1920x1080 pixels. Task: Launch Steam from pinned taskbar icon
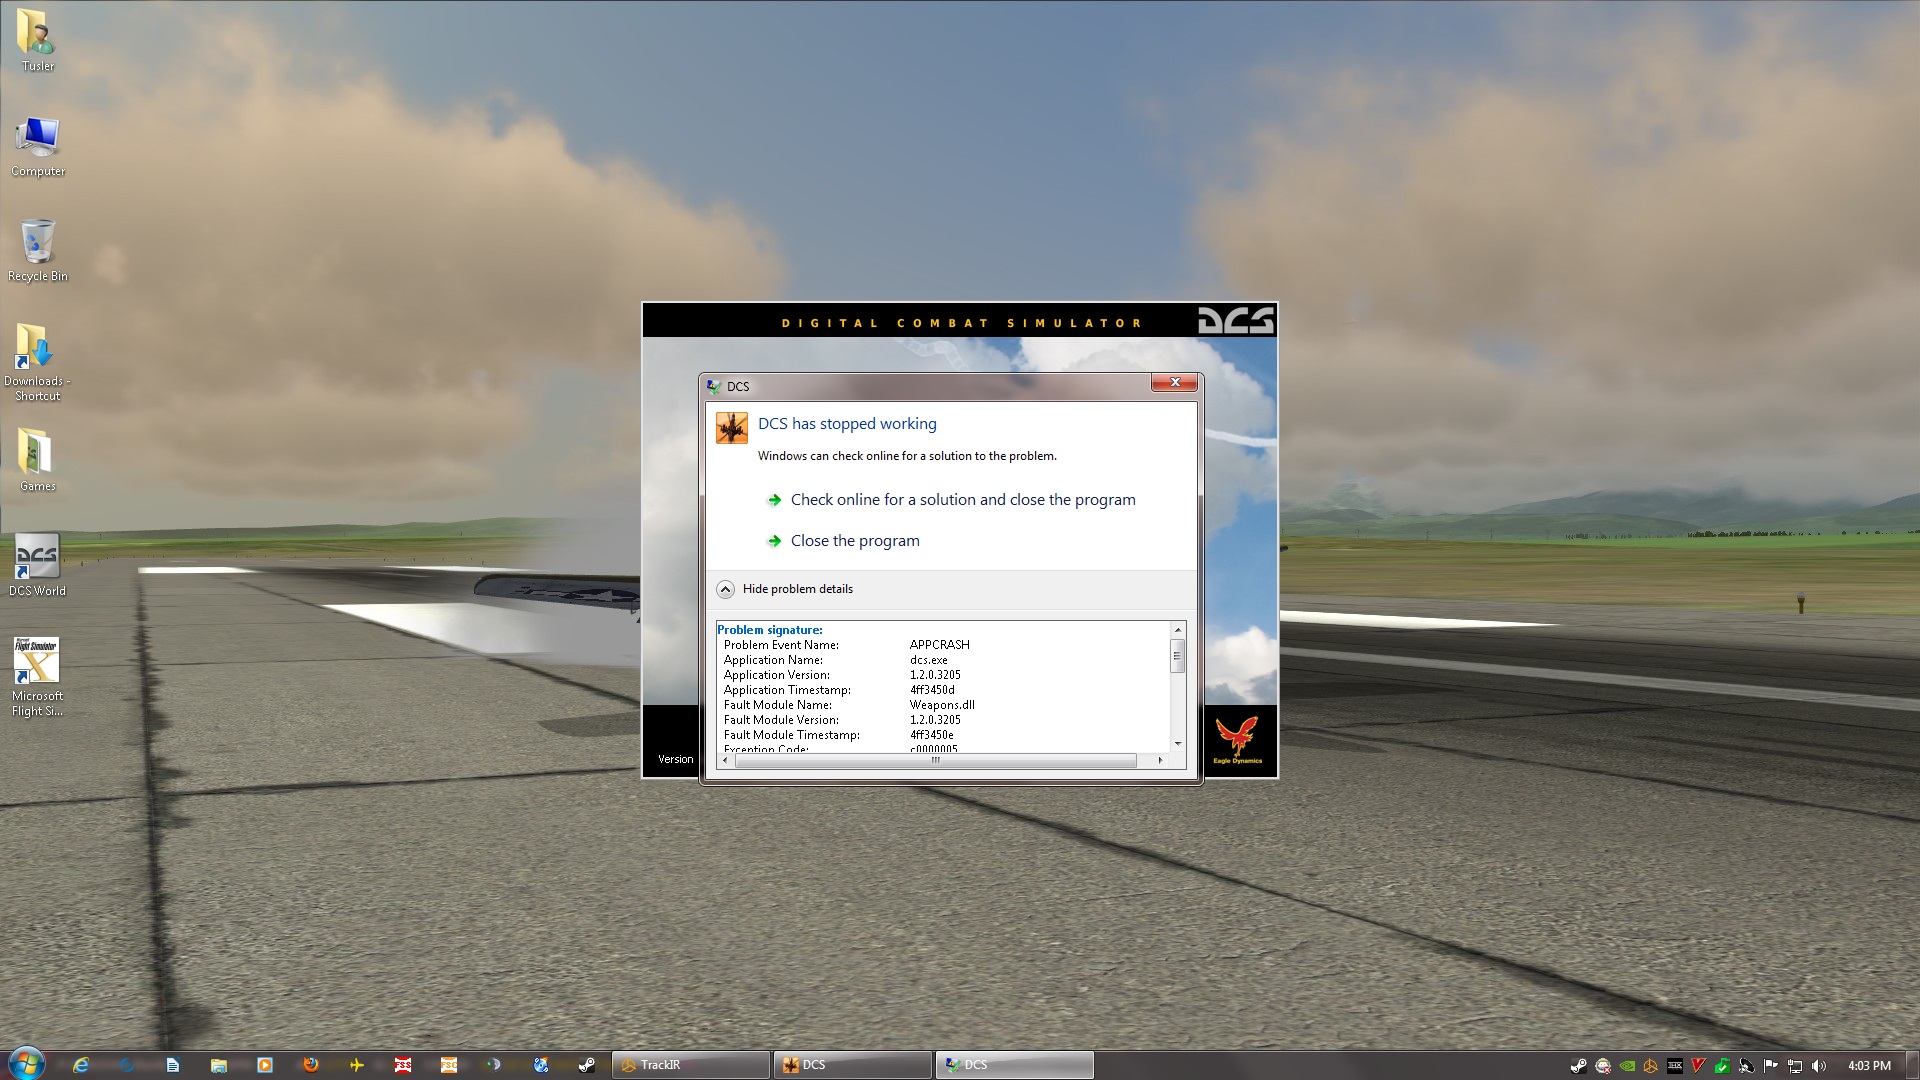click(587, 1065)
